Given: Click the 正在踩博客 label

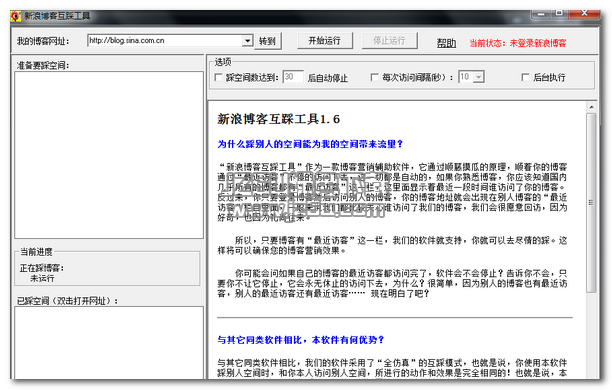Looking at the screenshot, I should point(42,268).
